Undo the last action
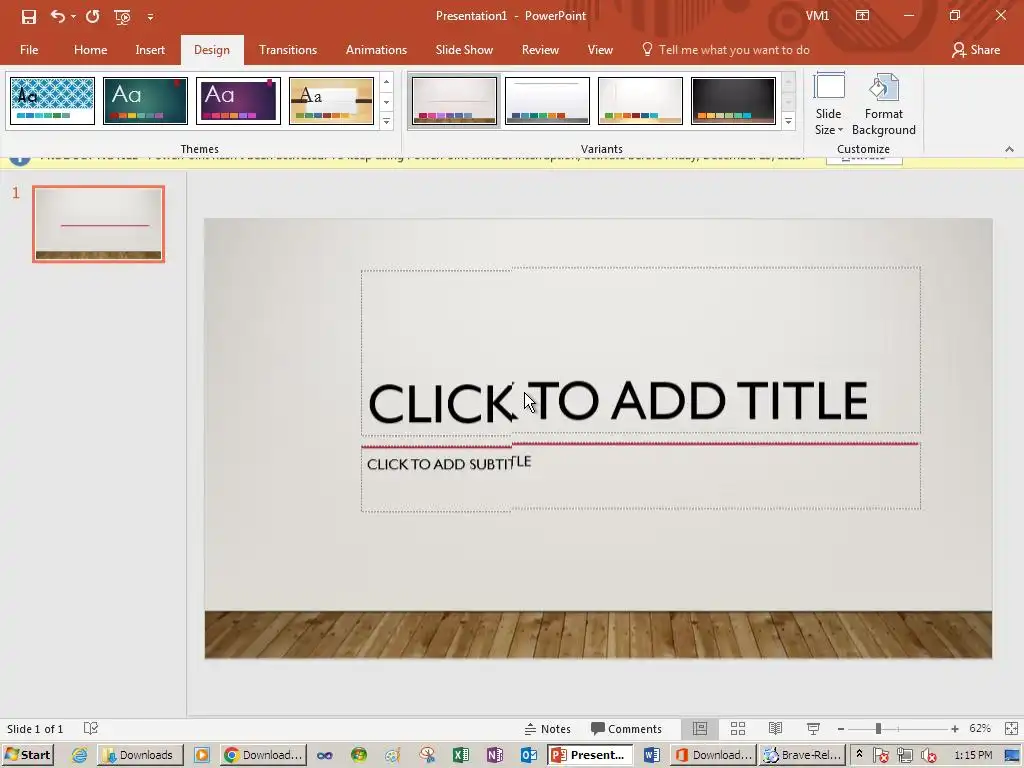Screen dimensions: 1024x768 (x=57, y=16)
